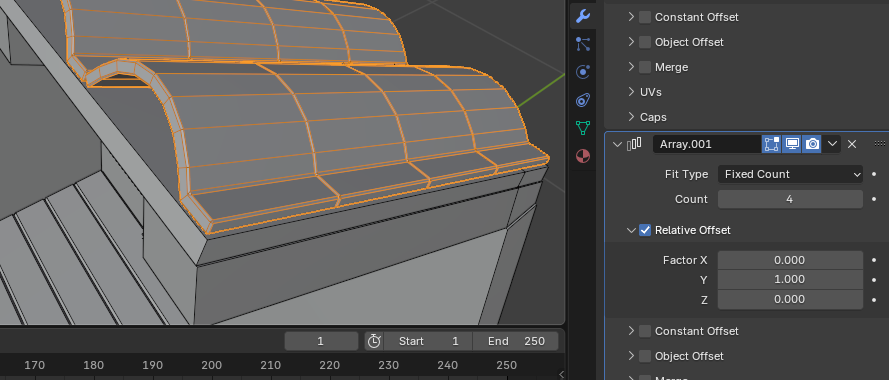Open the Fit Type dropdown
The height and width of the screenshot is (380, 889).
(790, 174)
